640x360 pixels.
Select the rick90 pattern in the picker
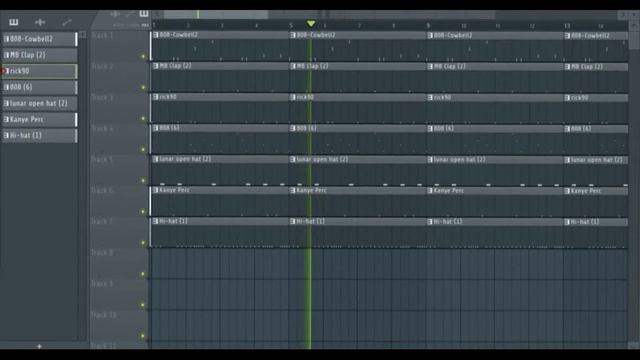click(40, 71)
